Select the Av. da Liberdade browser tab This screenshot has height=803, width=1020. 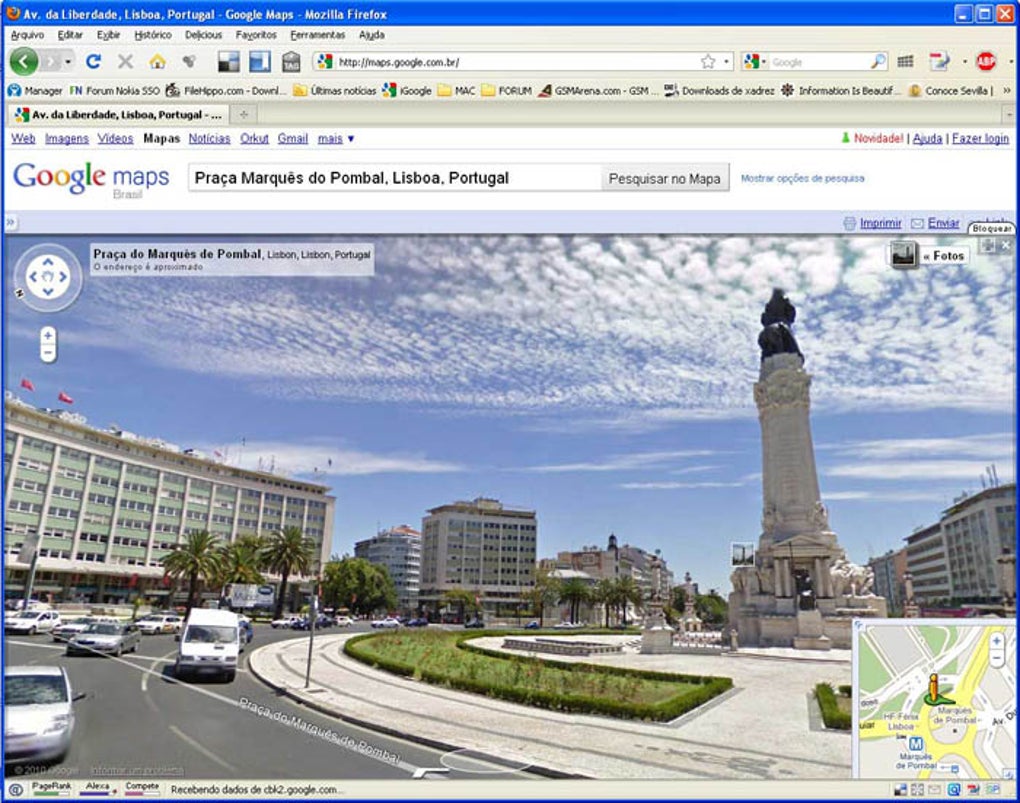click(x=119, y=115)
